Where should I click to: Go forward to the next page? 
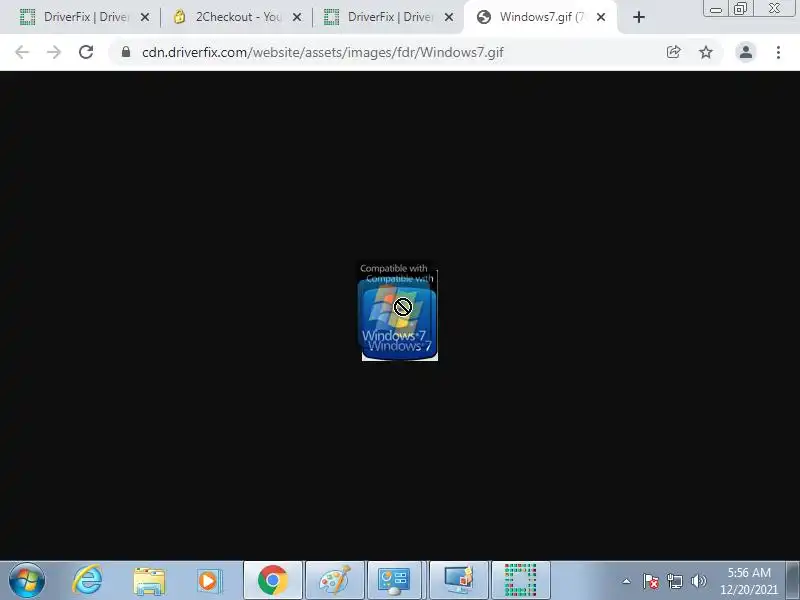point(54,52)
